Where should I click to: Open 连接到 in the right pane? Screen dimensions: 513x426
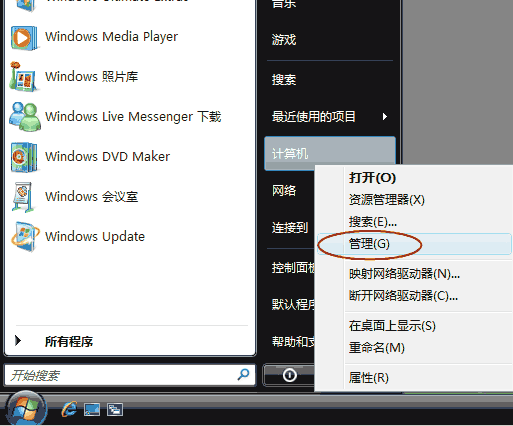click(x=290, y=228)
